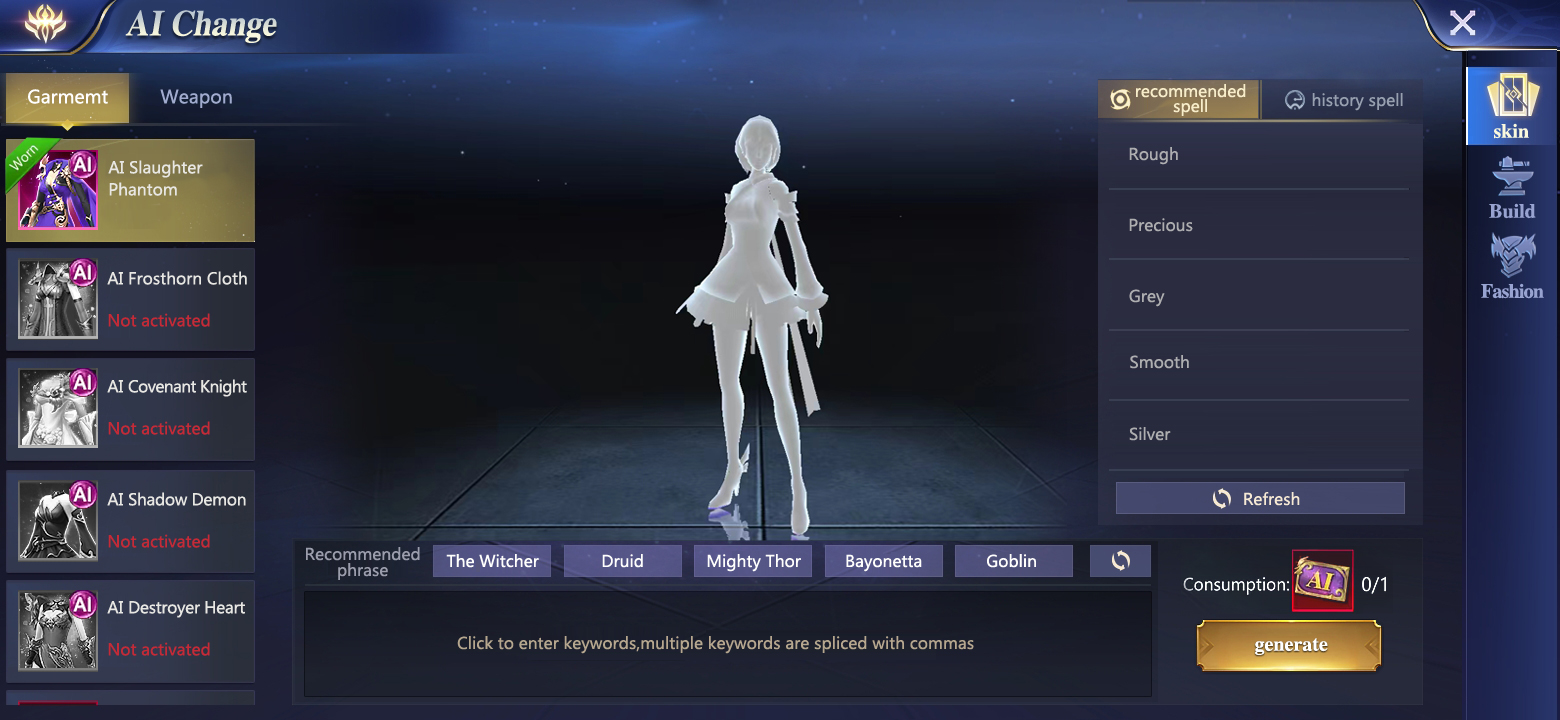Click the AI consumption ticket icon
The width and height of the screenshot is (1560, 720).
point(1322,581)
